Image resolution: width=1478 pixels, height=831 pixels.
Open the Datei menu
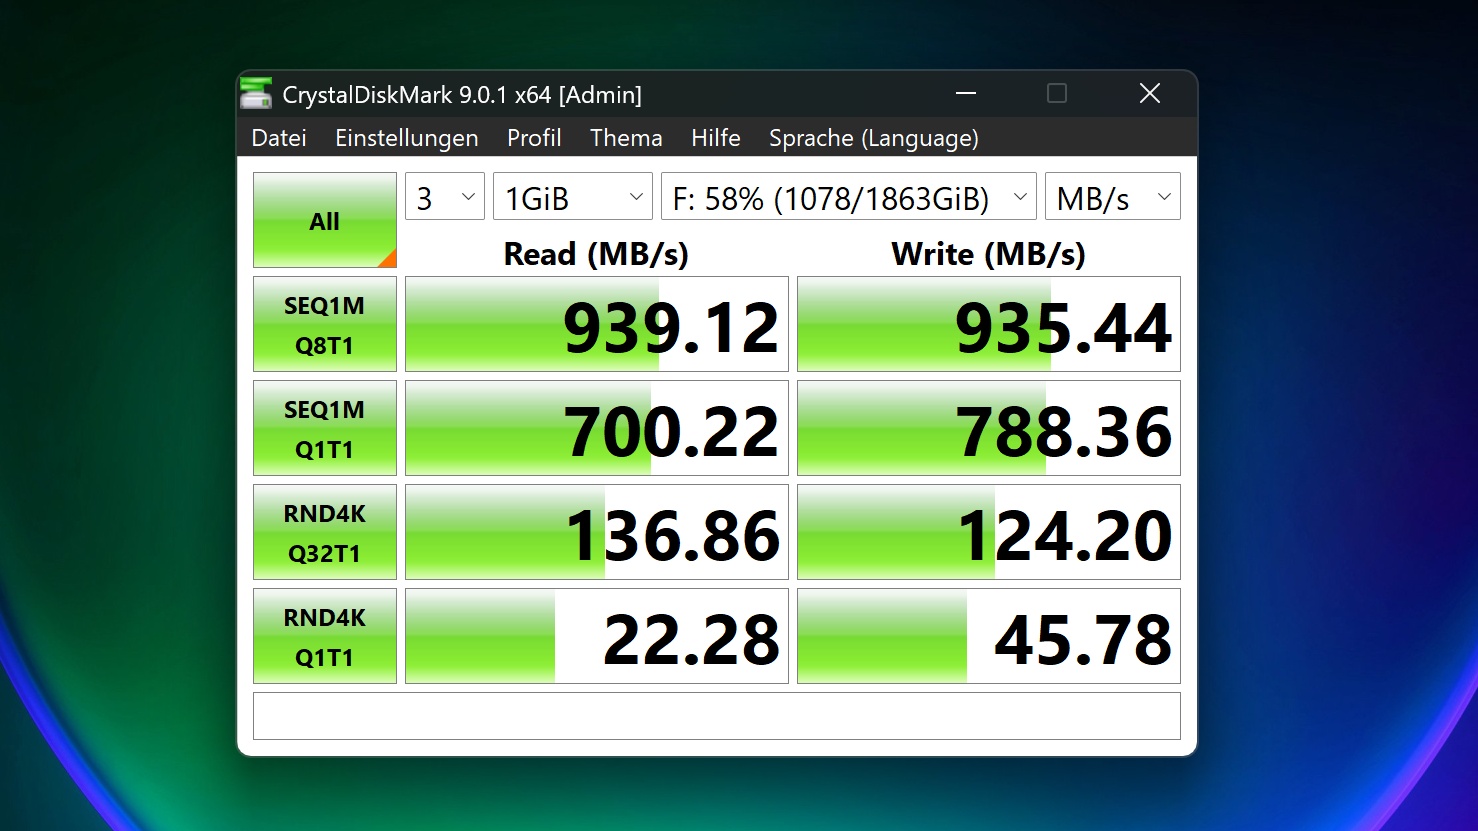(x=279, y=138)
